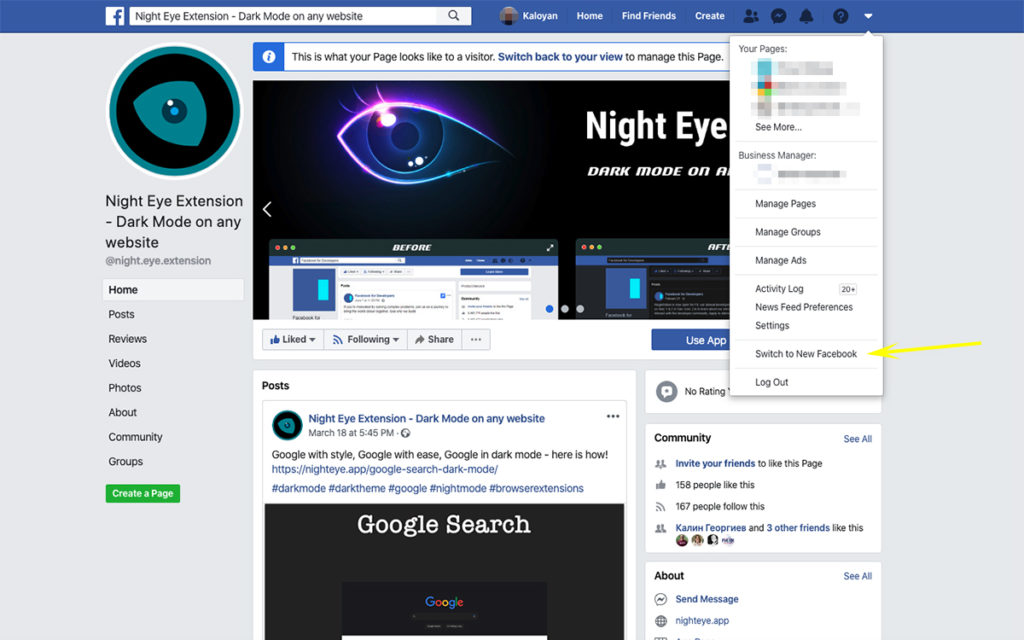Click Invite your friends link

[x=715, y=464]
